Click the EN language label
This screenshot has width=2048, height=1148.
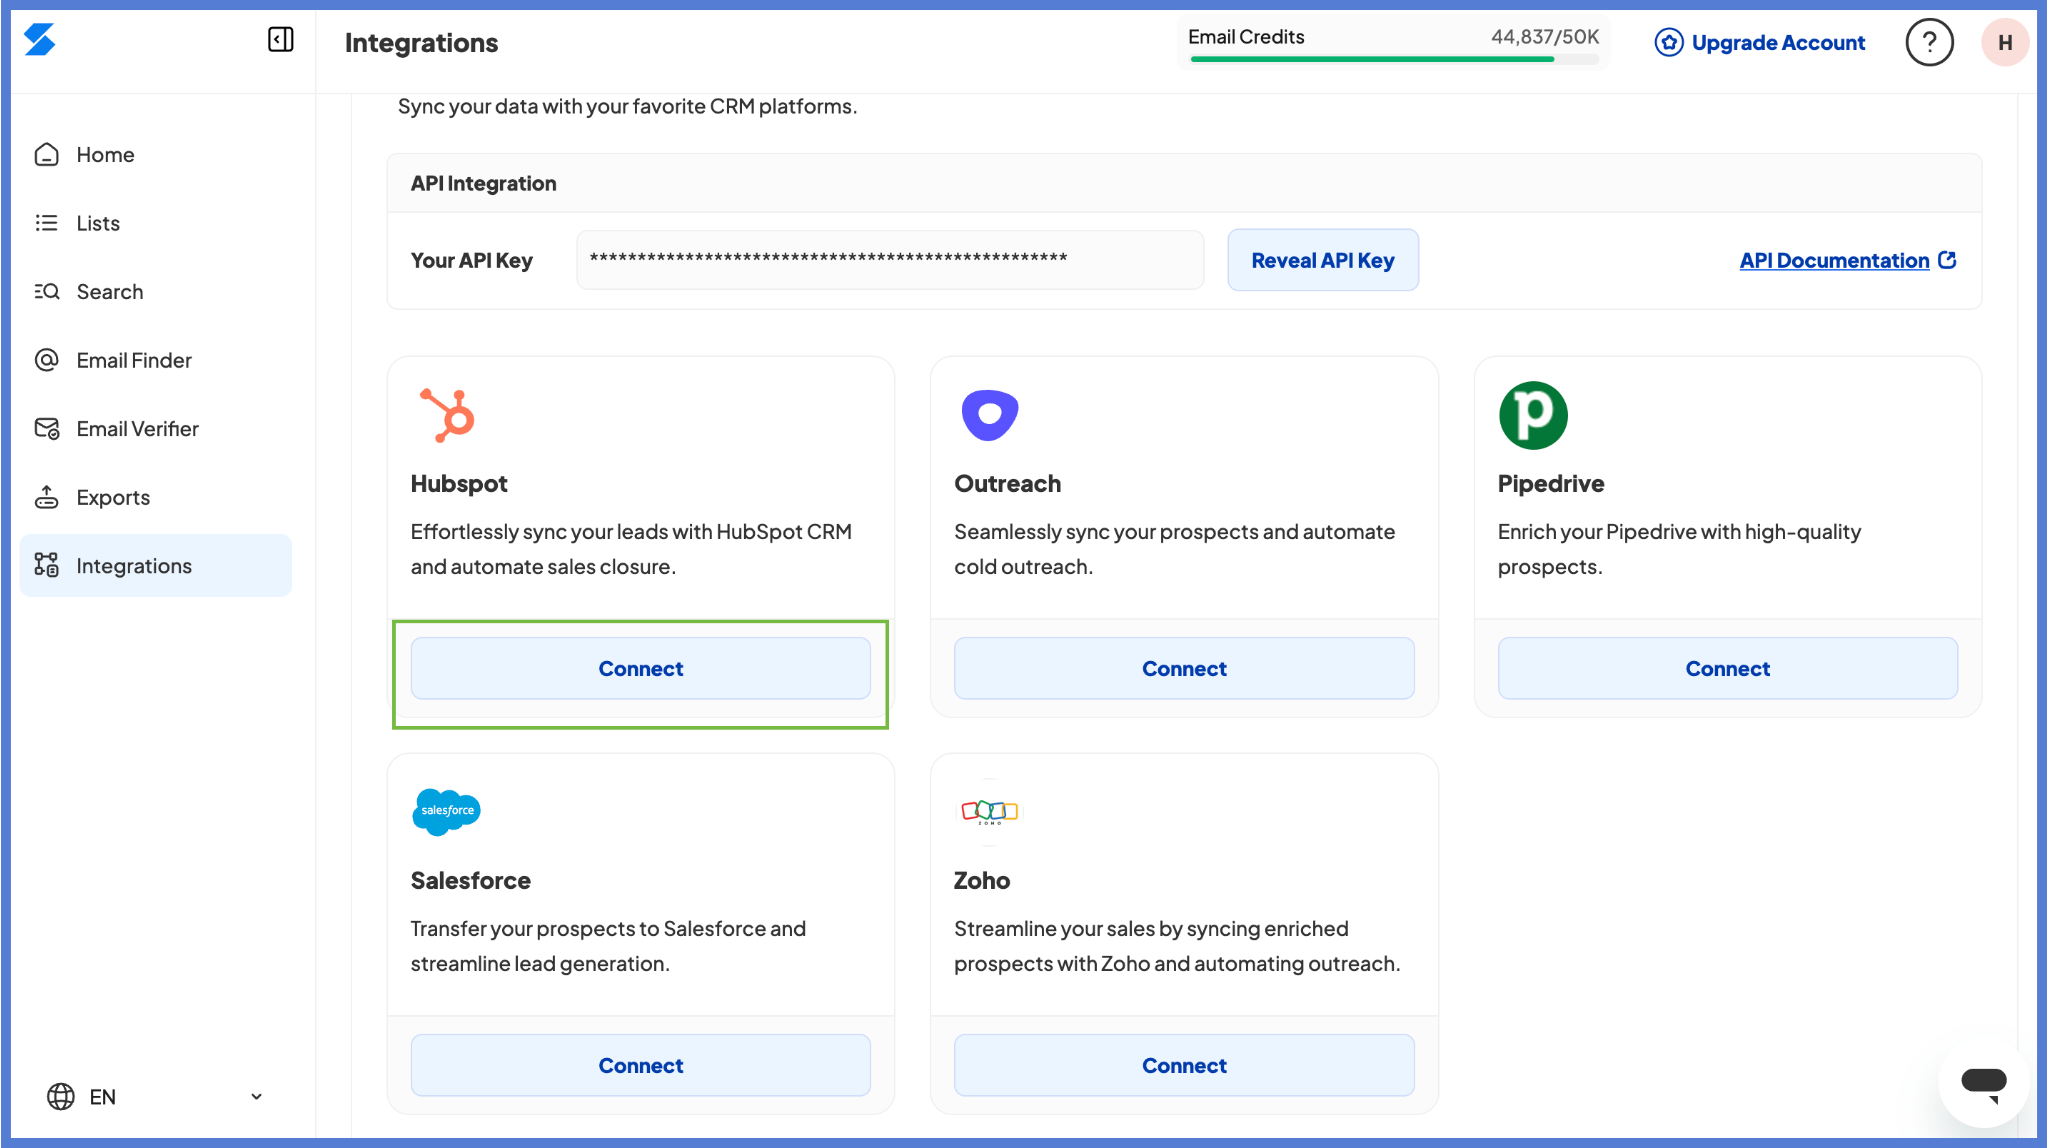tap(102, 1096)
